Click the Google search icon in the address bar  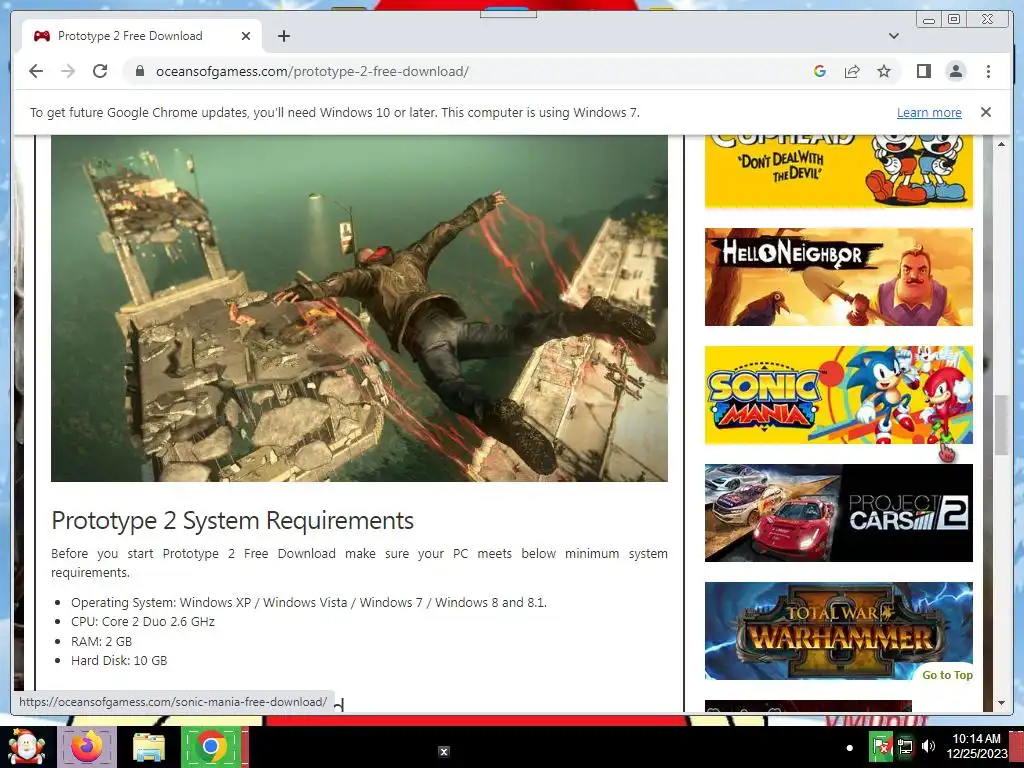[x=820, y=71]
